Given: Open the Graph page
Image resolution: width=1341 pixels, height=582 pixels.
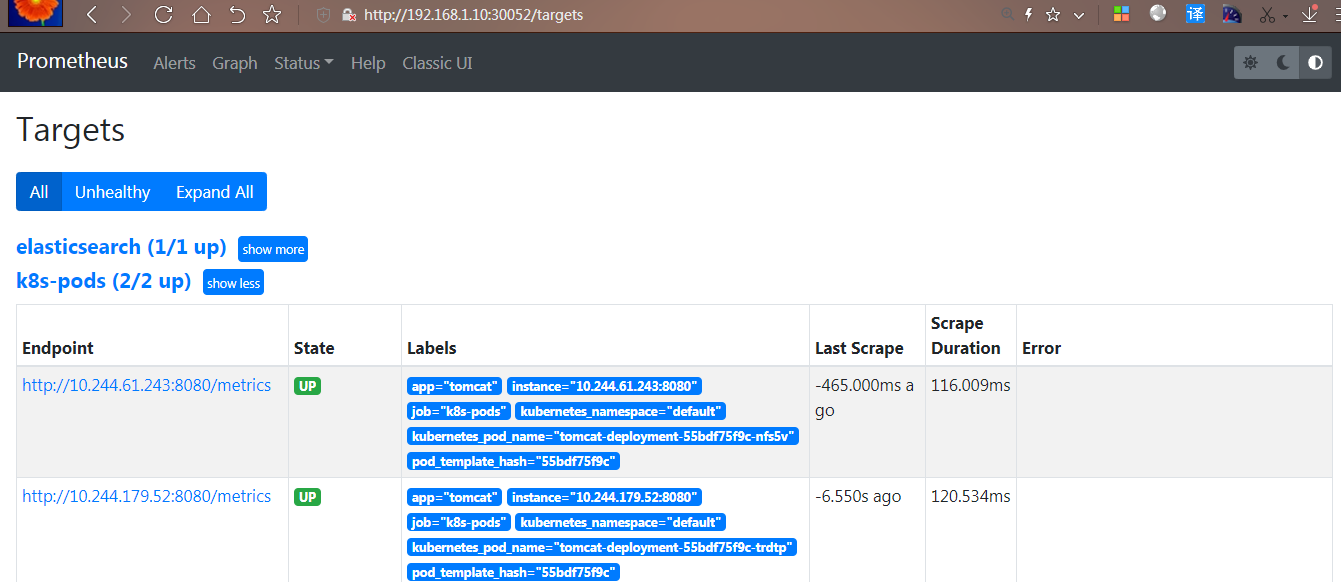Looking at the screenshot, I should [x=235, y=63].
